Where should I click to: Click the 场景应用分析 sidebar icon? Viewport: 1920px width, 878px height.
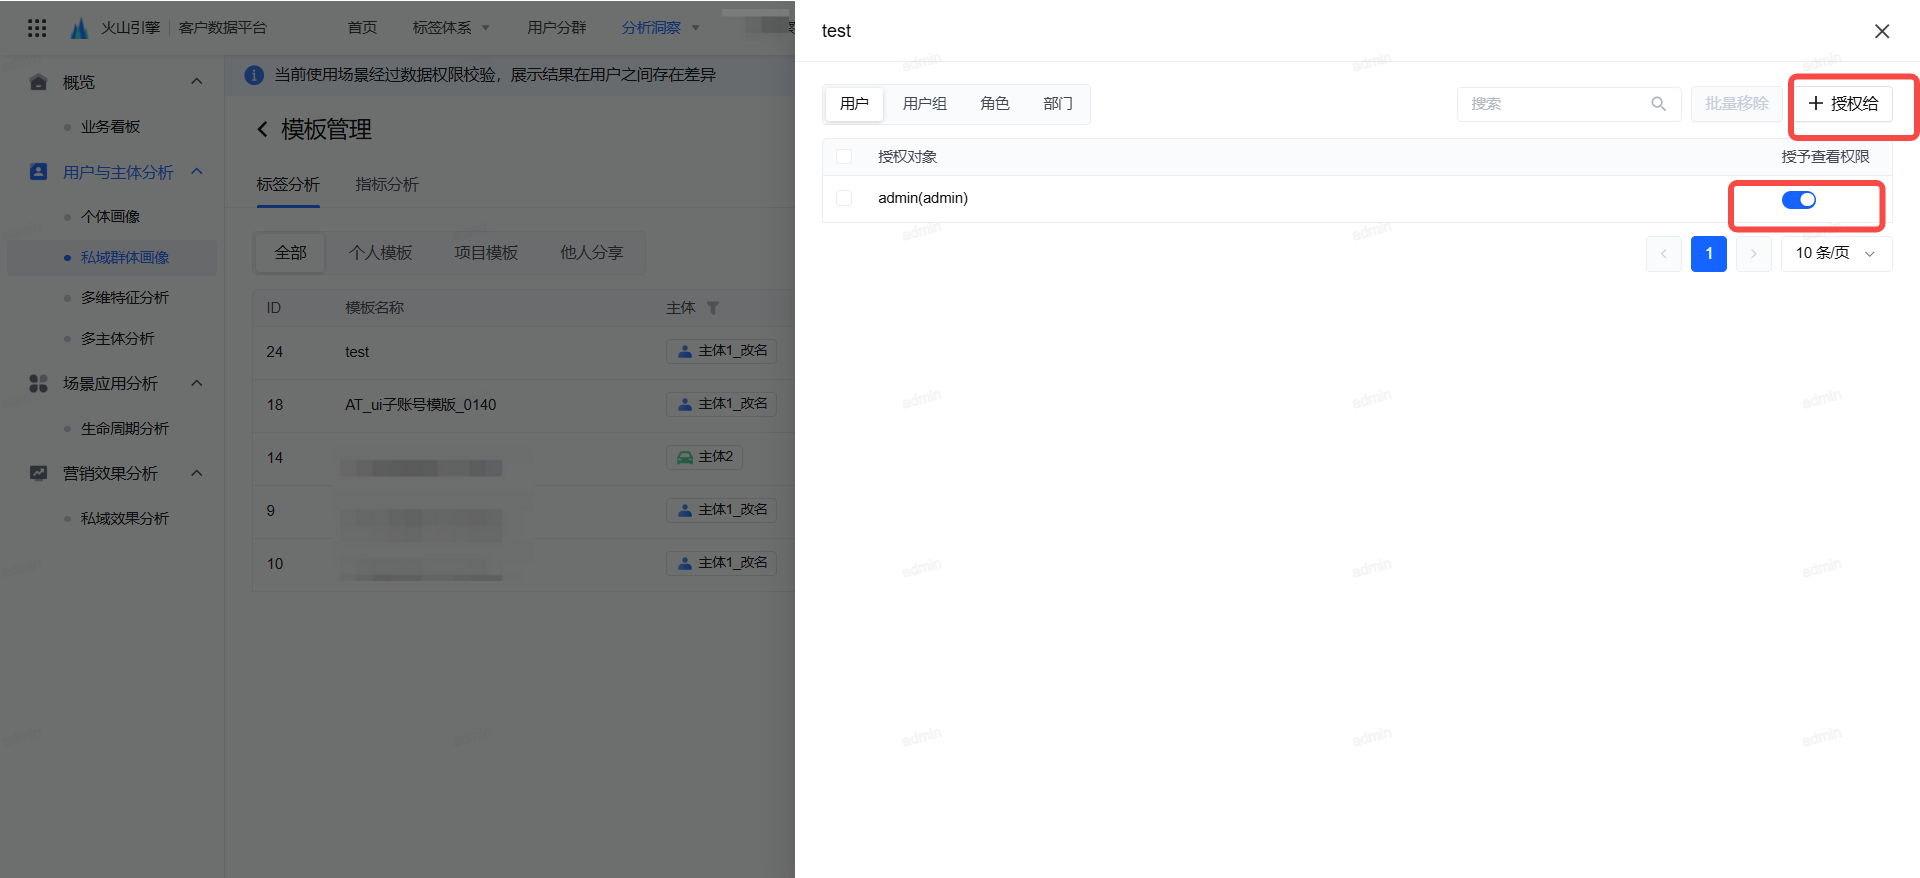(39, 383)
